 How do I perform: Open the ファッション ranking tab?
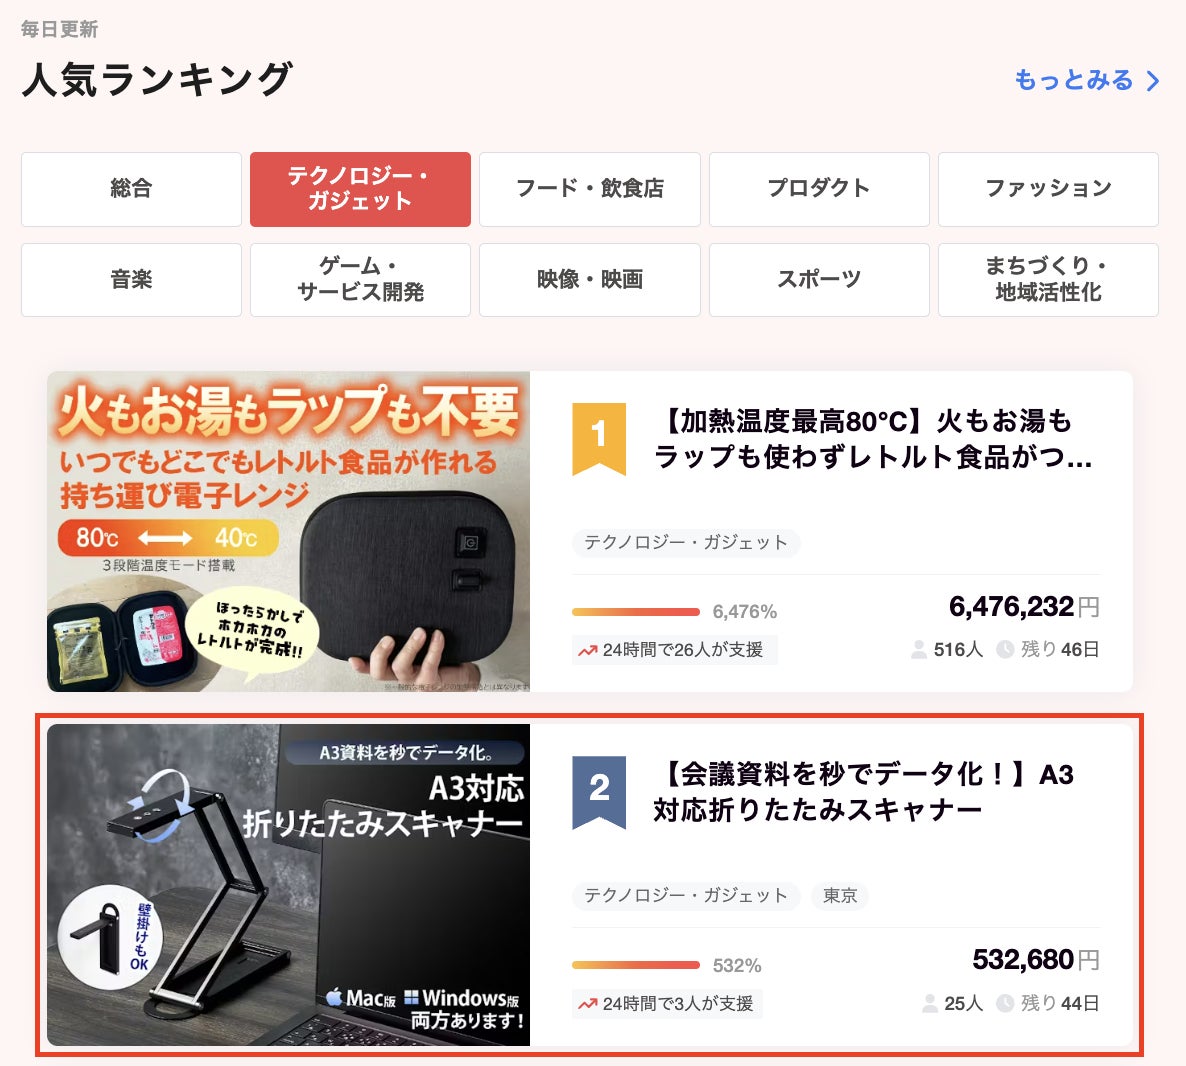coord(1048,189)
